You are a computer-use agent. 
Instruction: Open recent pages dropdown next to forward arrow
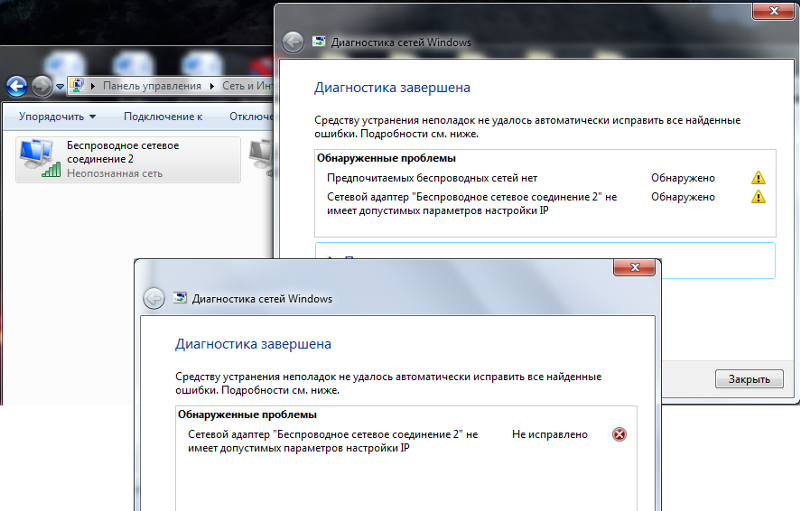pyautogui.click(x=60, y=87)
